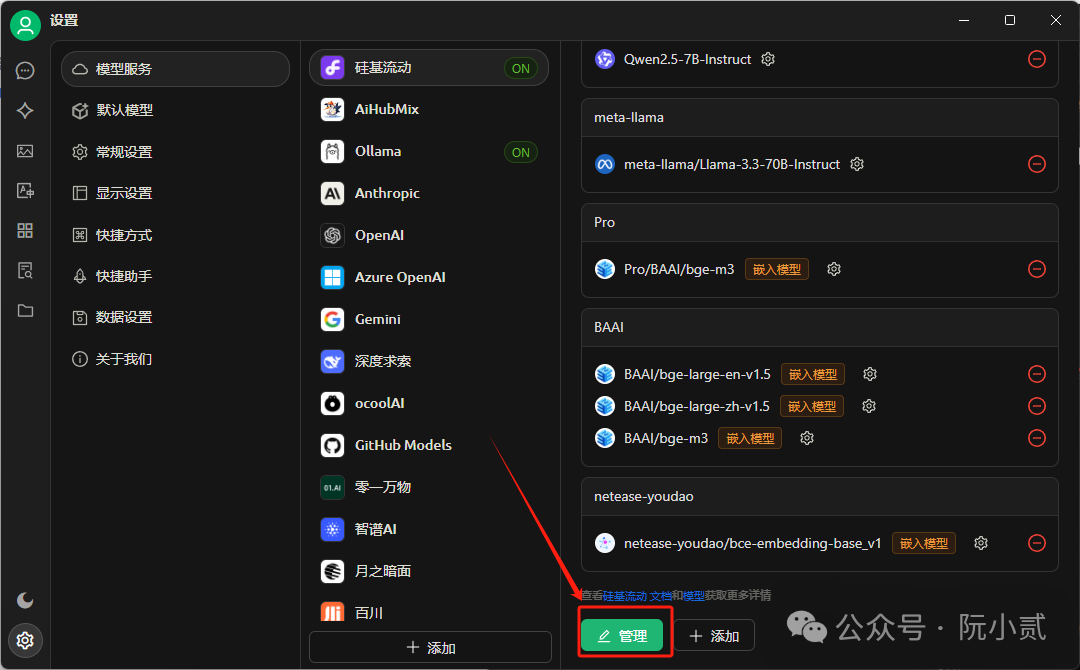The image size is (1080, 670).
Task: Open the 模型 details link
Action: coord(694,596)
